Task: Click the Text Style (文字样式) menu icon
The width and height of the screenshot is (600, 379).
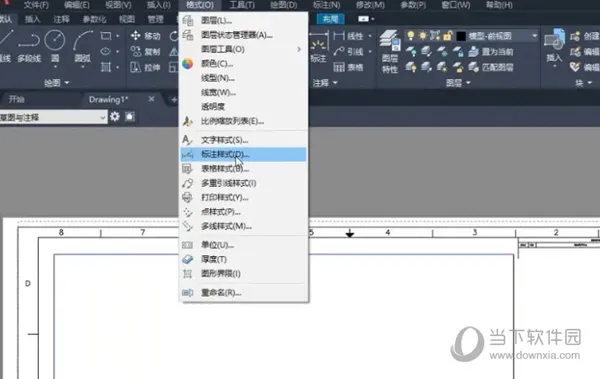Action: pyautogui.click(x=188, y=140)
